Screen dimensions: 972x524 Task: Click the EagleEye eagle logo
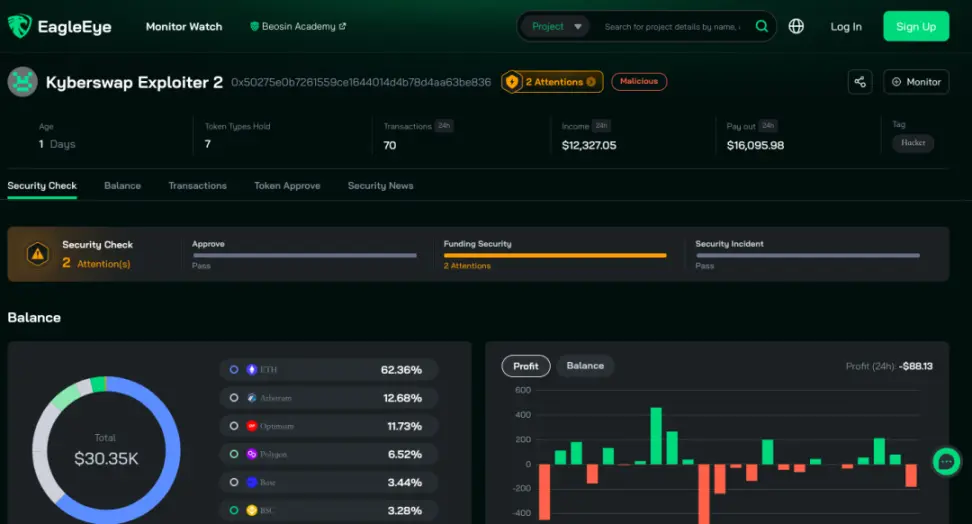19,26
